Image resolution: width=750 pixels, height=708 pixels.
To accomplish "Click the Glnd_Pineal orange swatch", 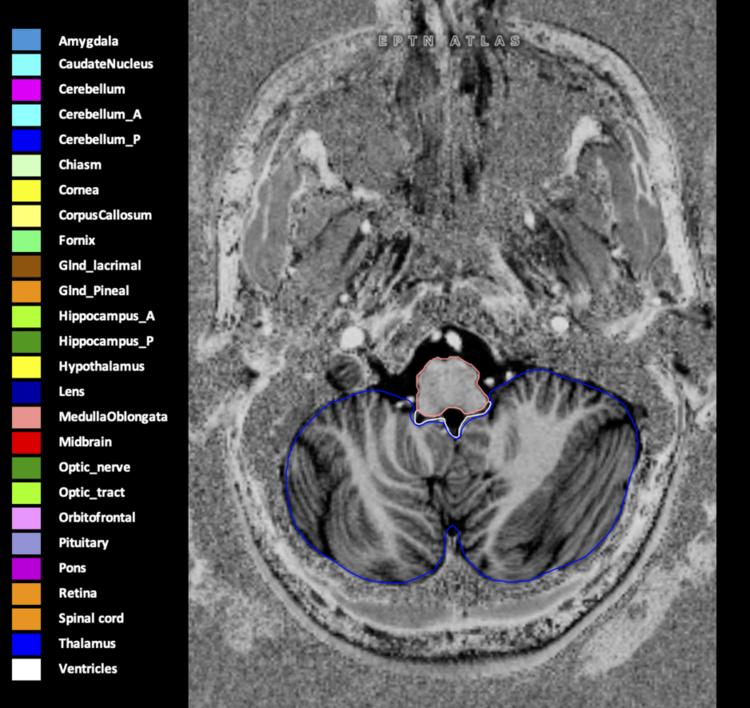I will [26, 291].
